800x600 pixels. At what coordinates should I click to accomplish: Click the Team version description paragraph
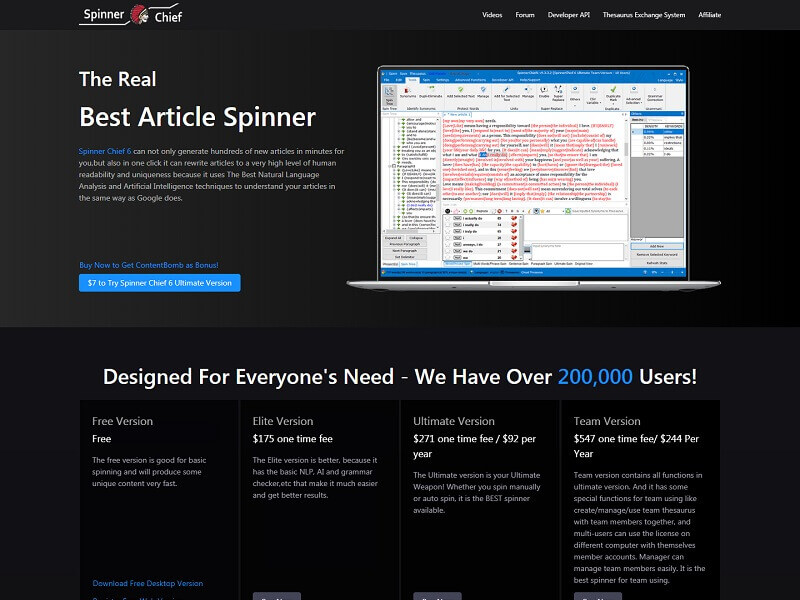639,528
